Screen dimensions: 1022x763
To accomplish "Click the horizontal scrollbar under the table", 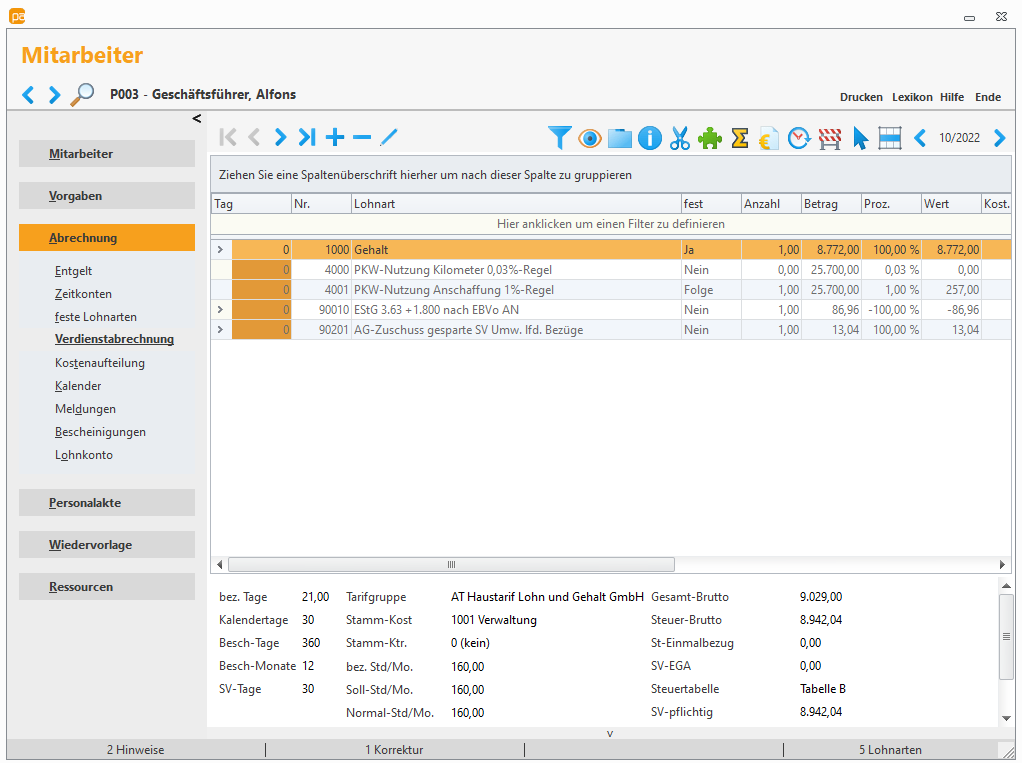I will (451, 565).
